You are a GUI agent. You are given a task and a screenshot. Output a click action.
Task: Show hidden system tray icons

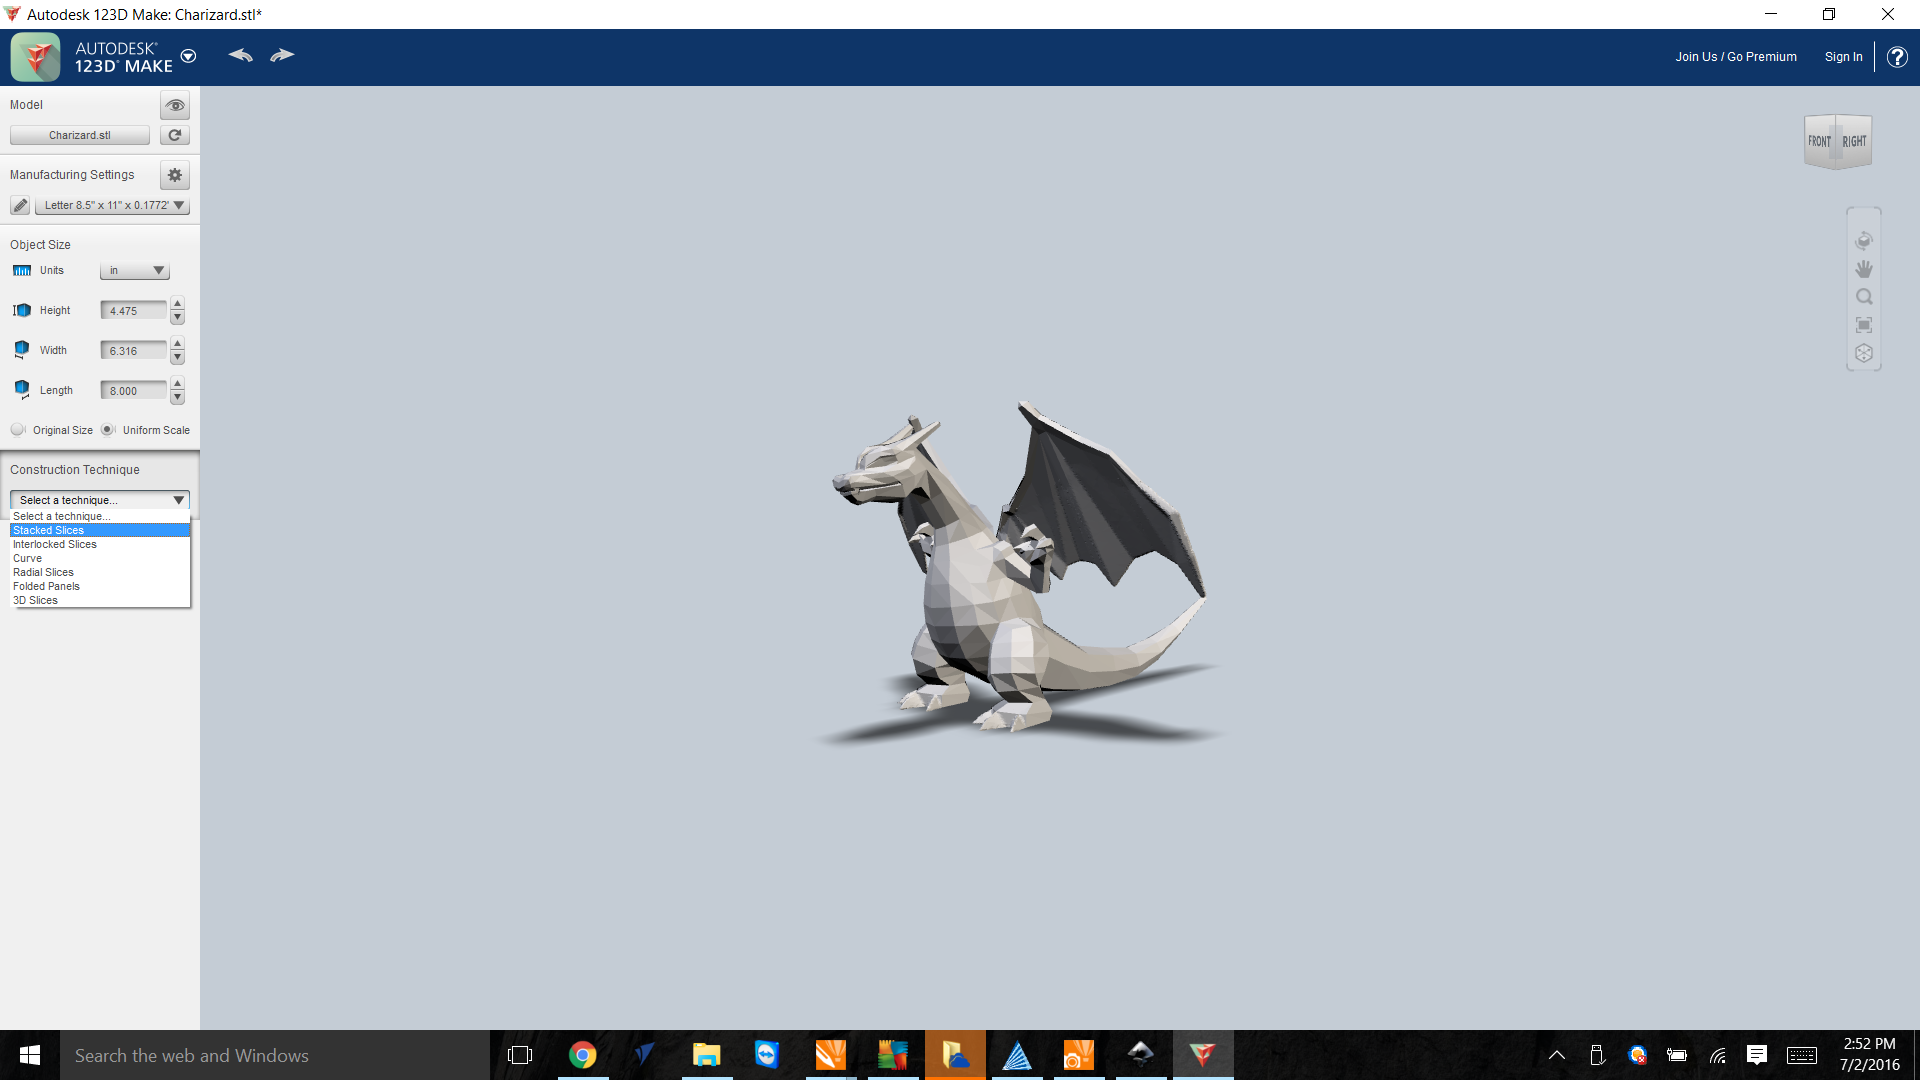[1557, 1055]
